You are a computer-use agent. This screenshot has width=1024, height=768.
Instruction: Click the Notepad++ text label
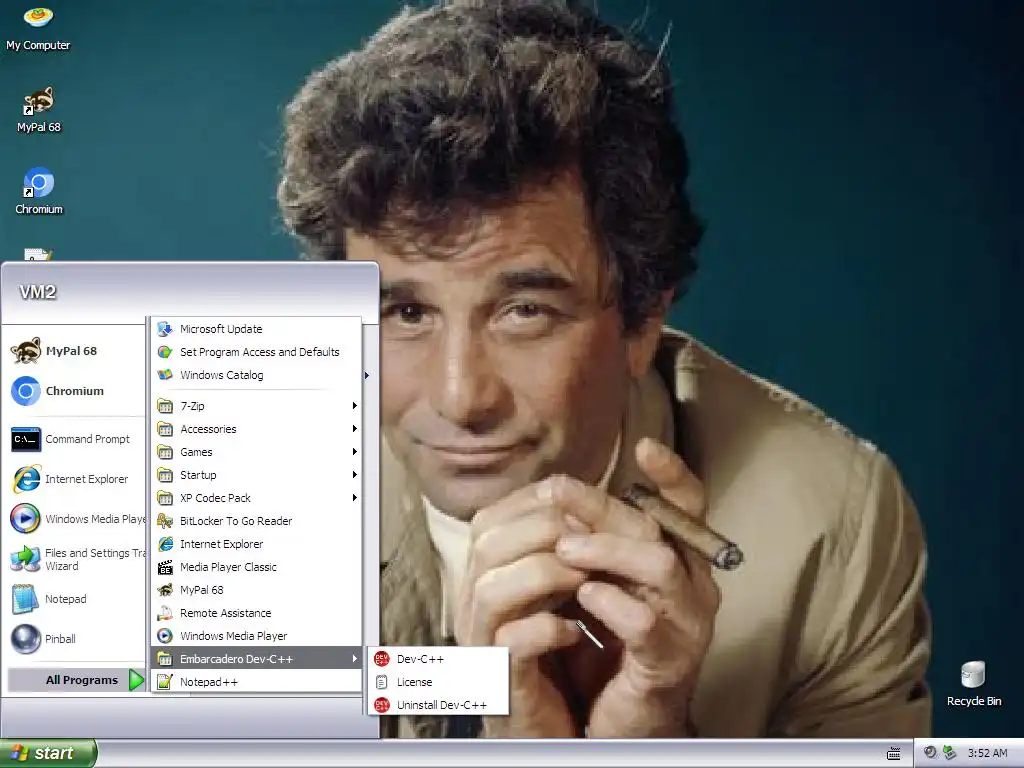209,682
